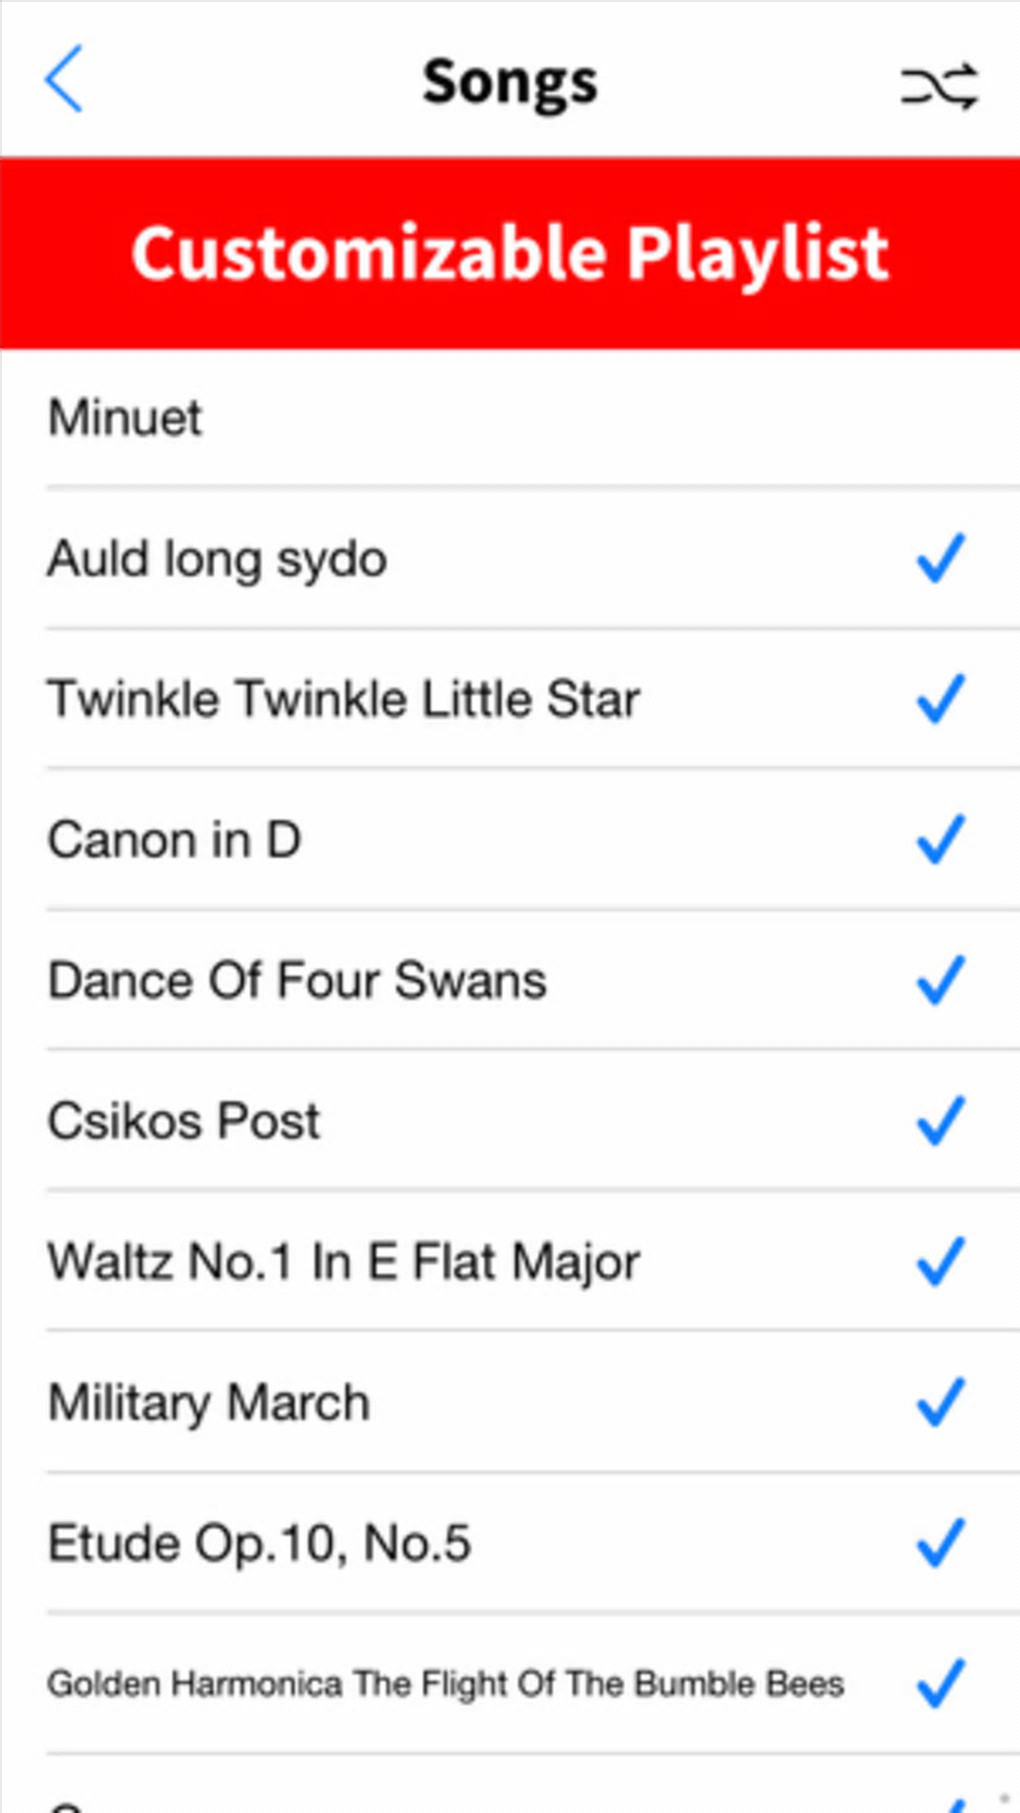Uncheck Twinkle Twinkle Little Star checkmark
This screenshot has width=1020, height=1813.
coord(940,698)
